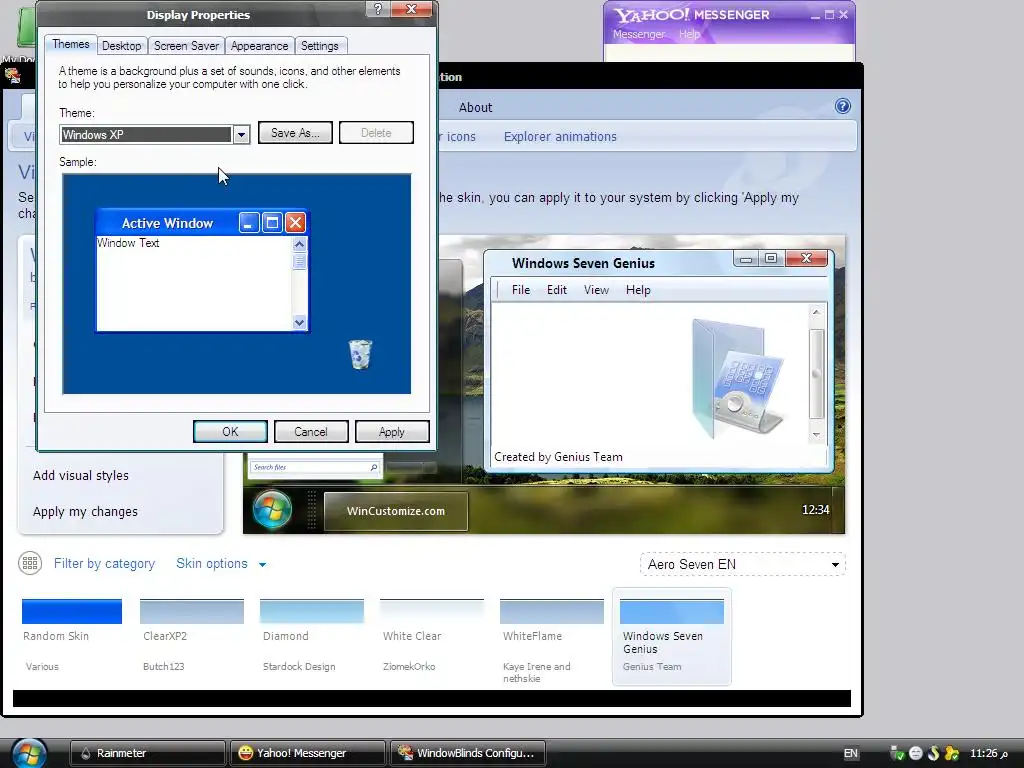Click the "Stardock Design" author text
Viewport: 1024px width, 768px height.
(299, 667)
